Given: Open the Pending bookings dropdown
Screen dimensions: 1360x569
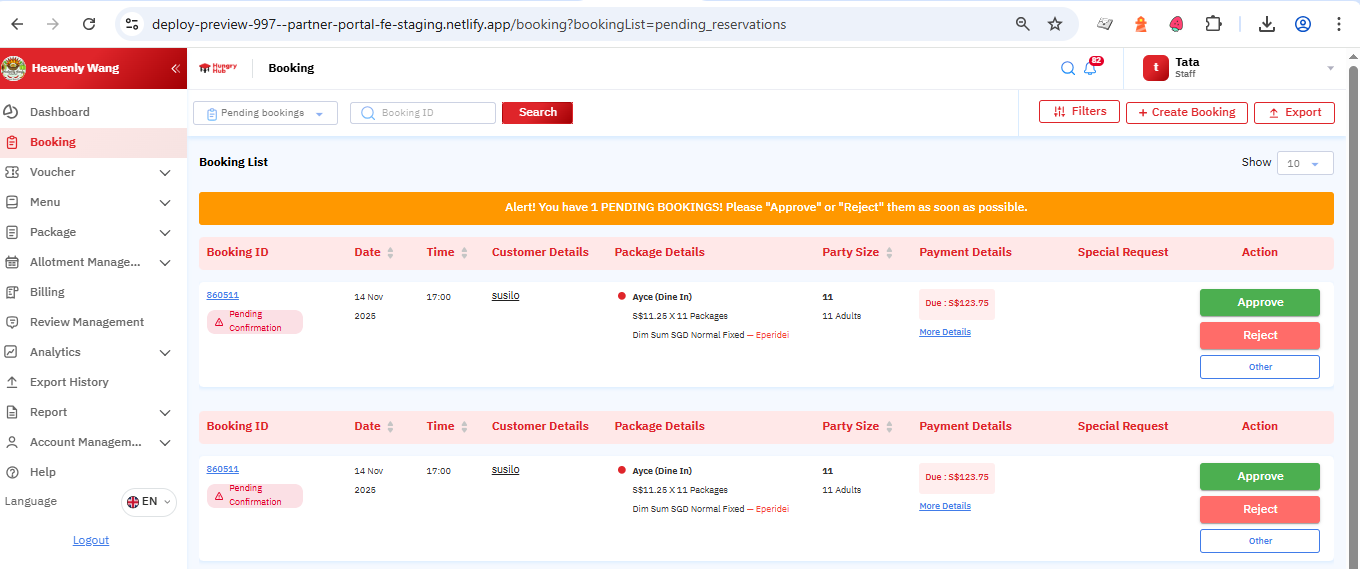Looking at the screenshot, I should coord(265,113).
